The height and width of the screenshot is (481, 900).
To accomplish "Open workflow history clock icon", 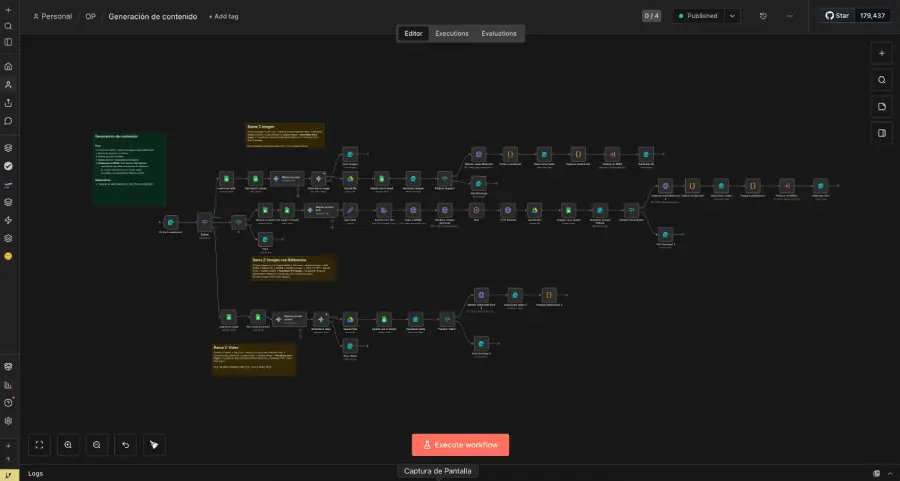I will (763, 16).
